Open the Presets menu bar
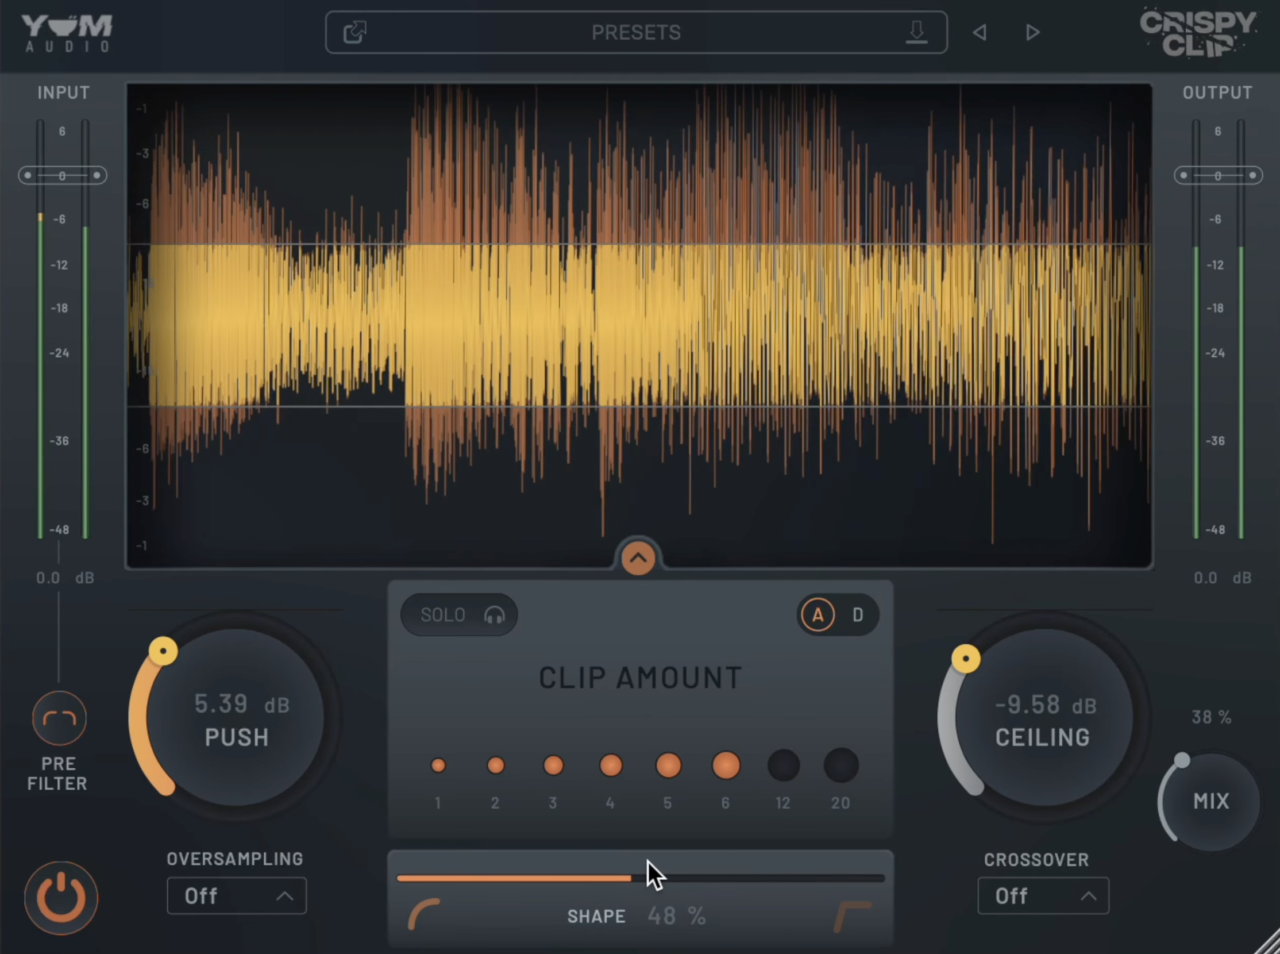1280x954 pixels. point(636,33)
